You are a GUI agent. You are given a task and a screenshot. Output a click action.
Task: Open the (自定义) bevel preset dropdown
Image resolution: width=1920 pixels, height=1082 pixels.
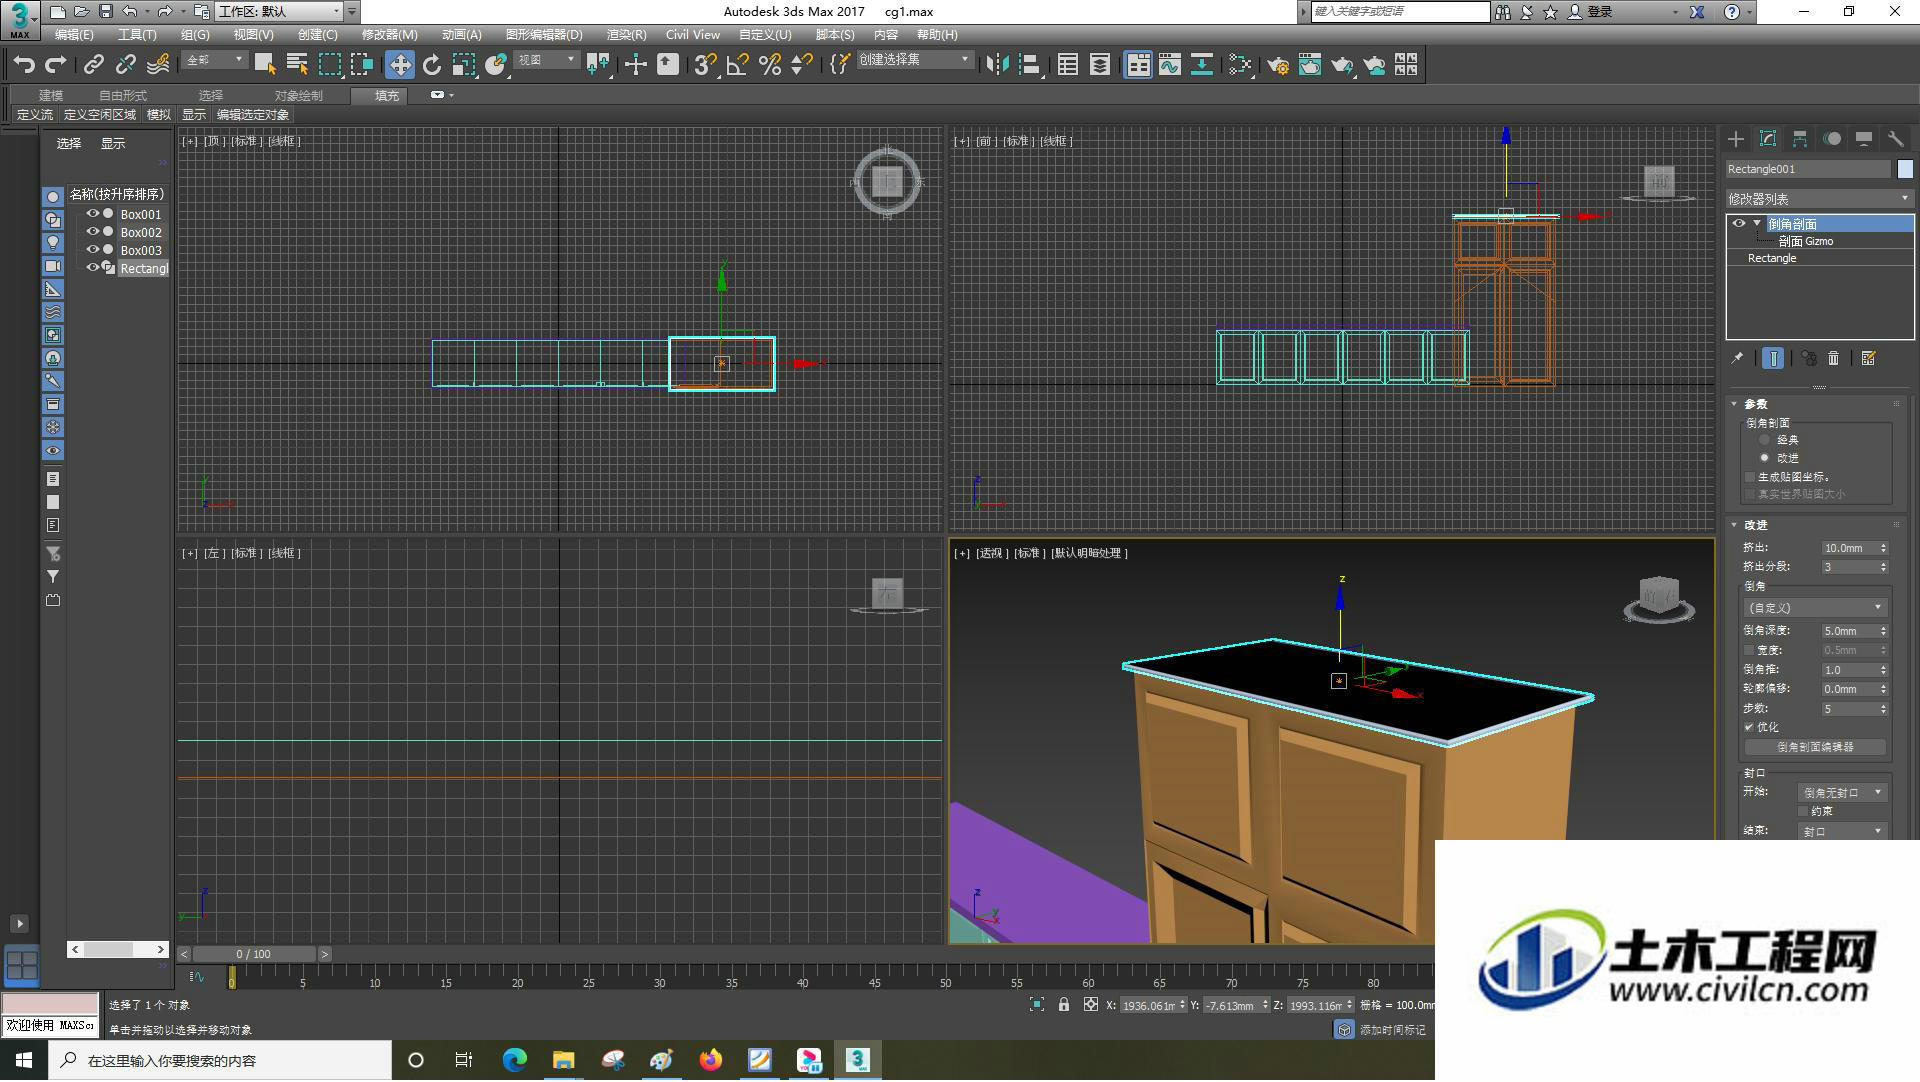click(1814, 608)
